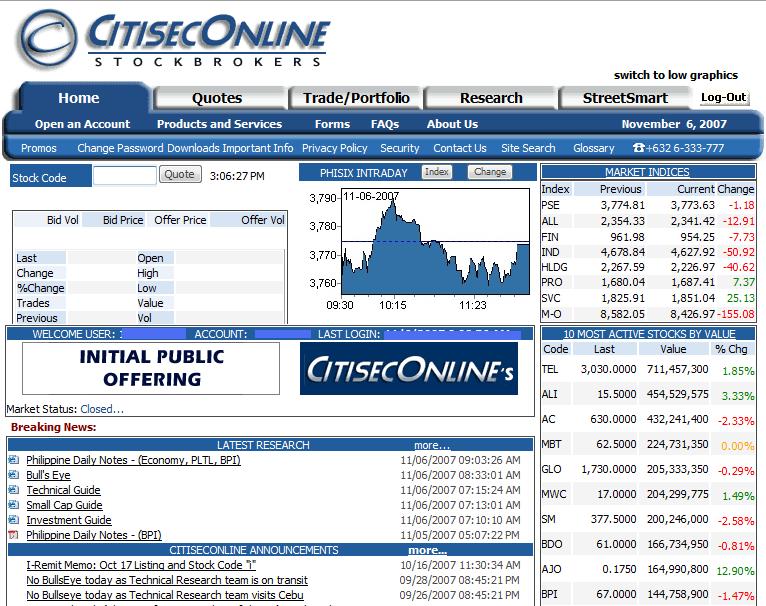Open the Glossary
Viewport: 766px width, 606px height.
[x=594, y=148]
